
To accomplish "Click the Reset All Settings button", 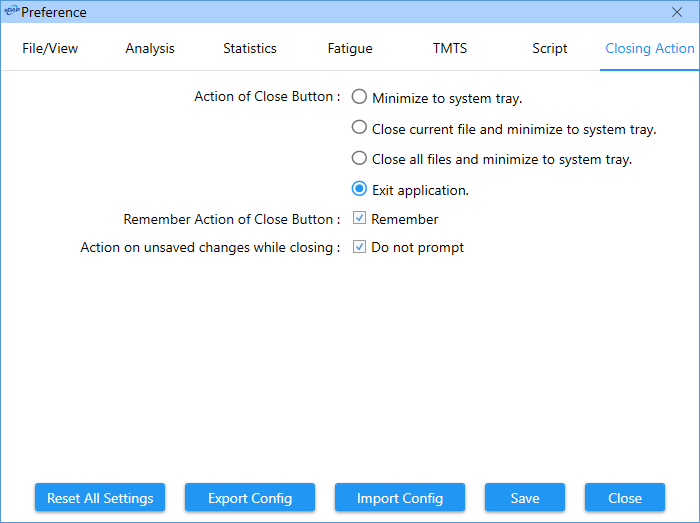I will tap(100, 498).
